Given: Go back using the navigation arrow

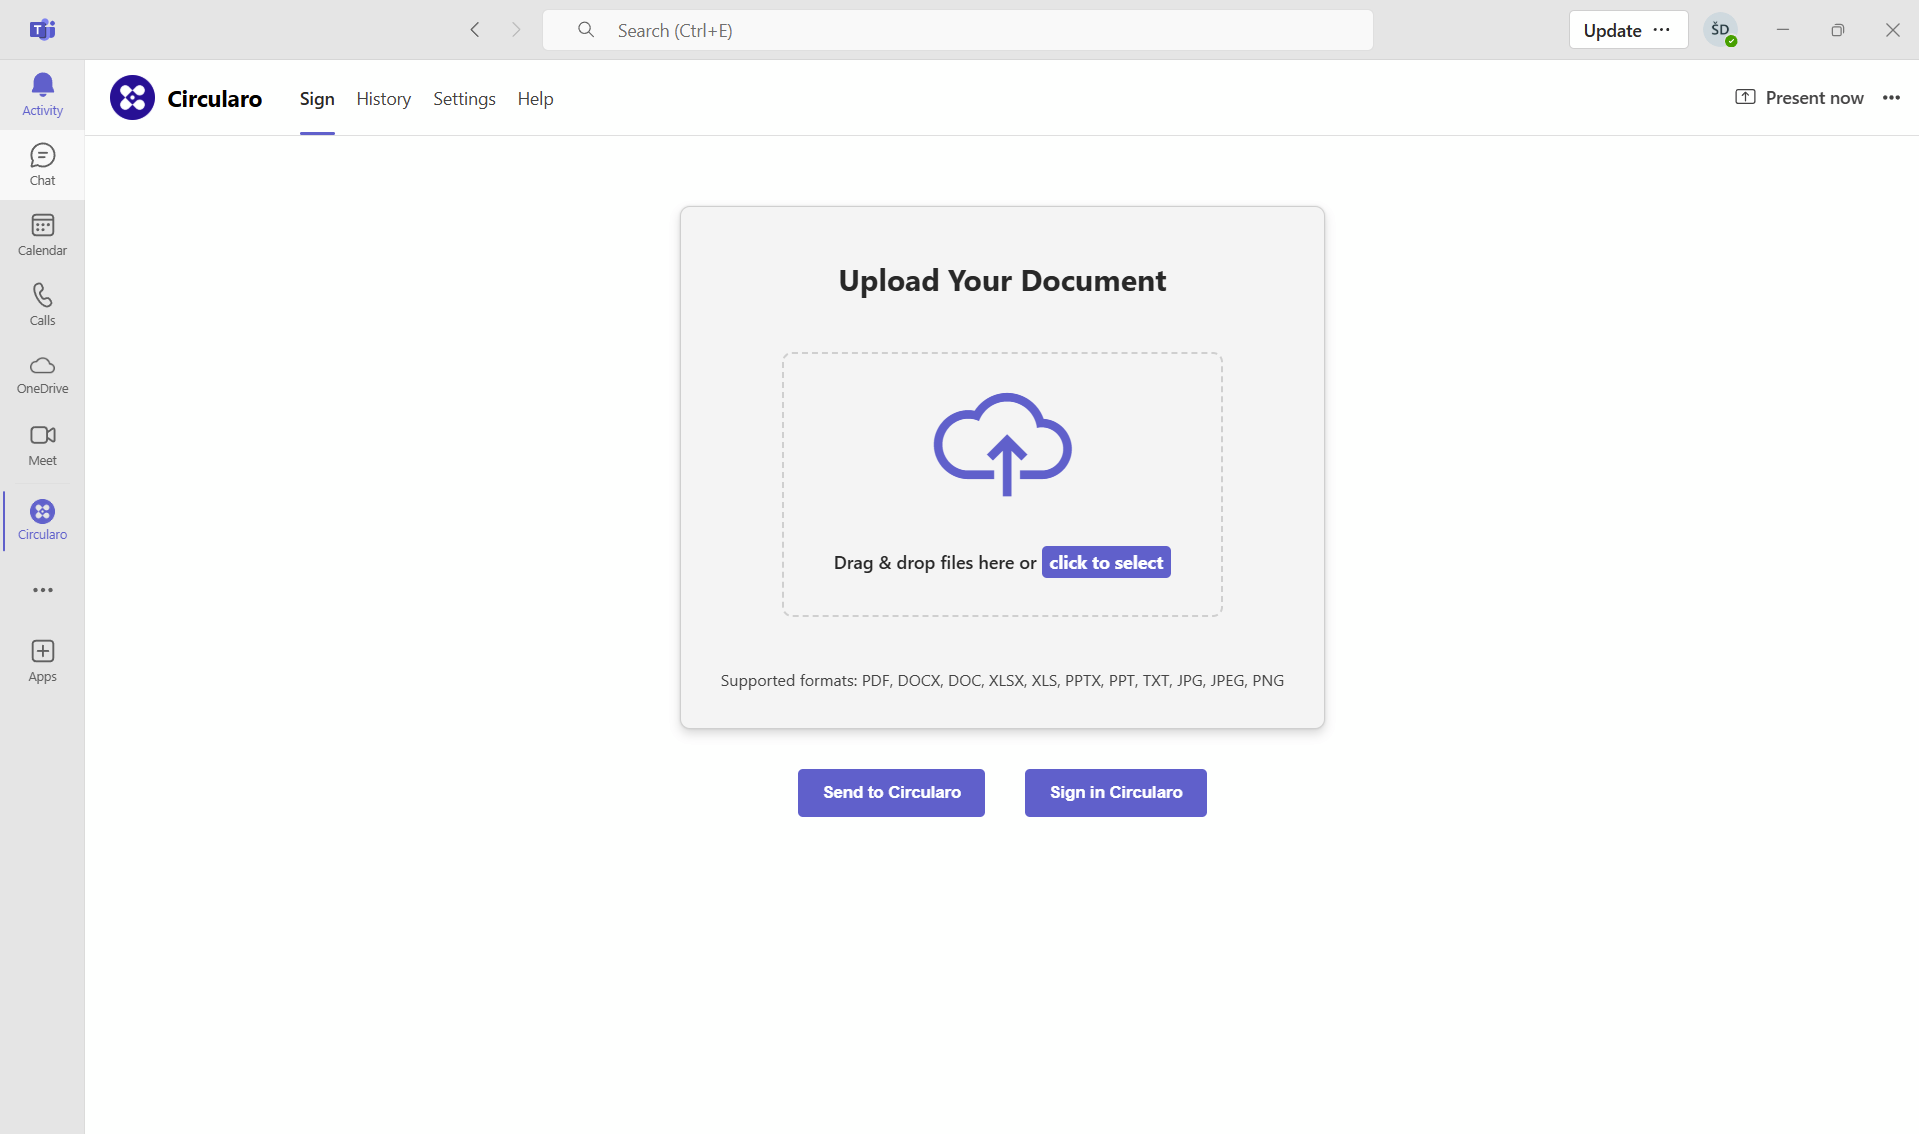Looking at the screenshot, I should (475, 30).
